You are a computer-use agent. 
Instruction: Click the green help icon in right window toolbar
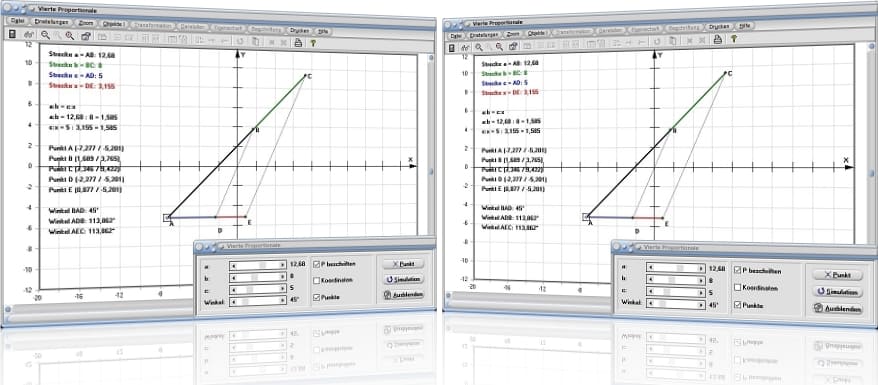[x=733, y=39]
